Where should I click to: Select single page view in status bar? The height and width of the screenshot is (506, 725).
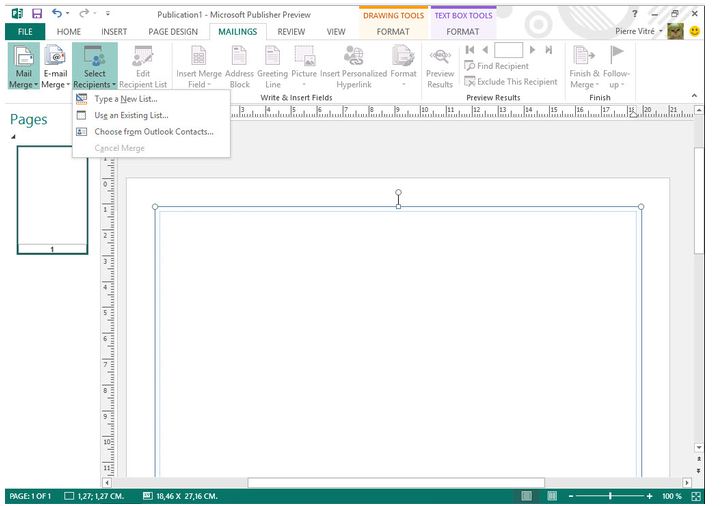[x=525, y=496]
